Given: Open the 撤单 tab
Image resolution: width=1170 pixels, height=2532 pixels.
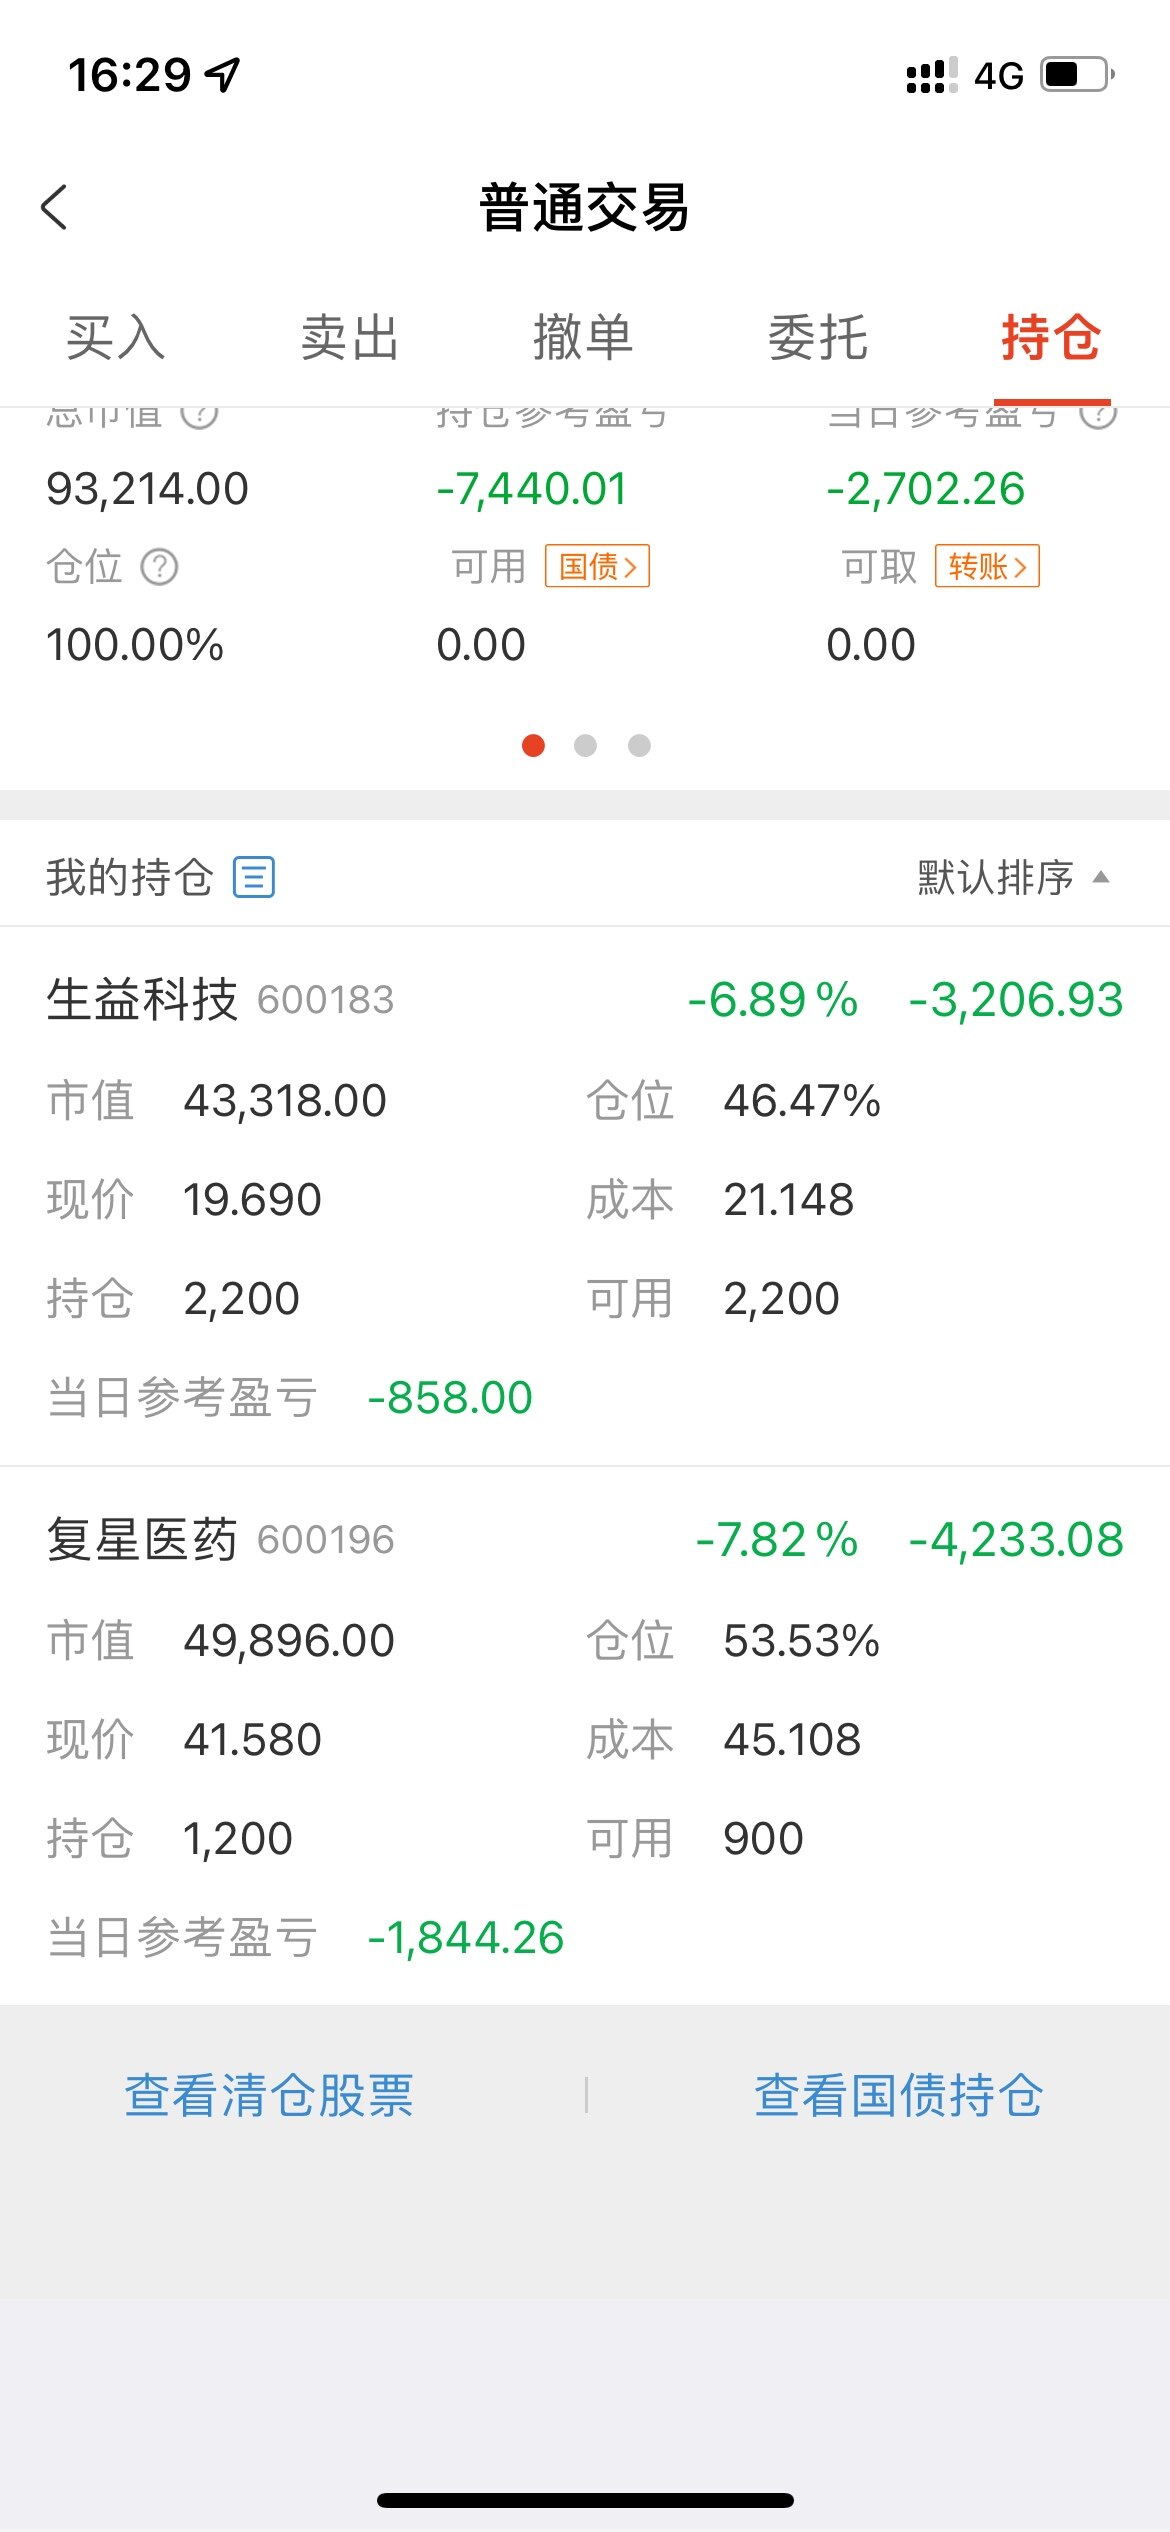Looking at the screenshot, I should [x=584, y=337].
